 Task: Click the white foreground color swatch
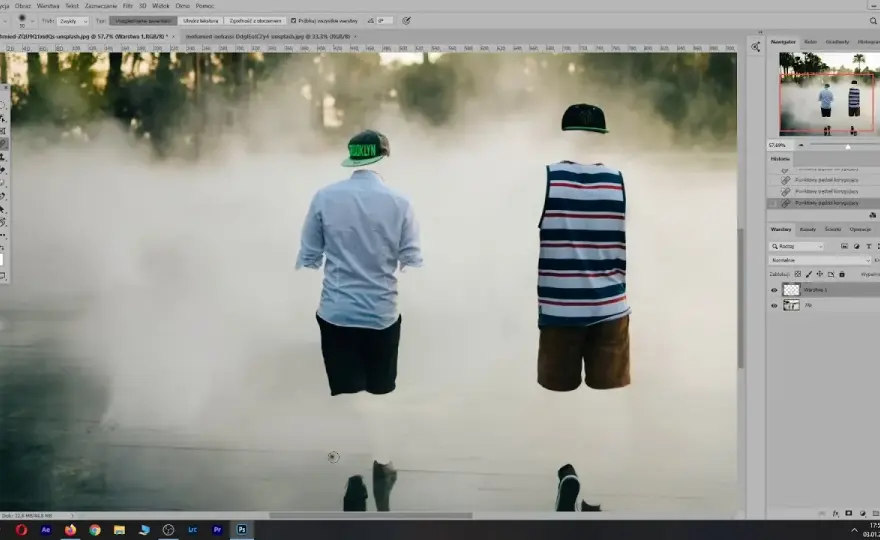click(x=1, y=260)
